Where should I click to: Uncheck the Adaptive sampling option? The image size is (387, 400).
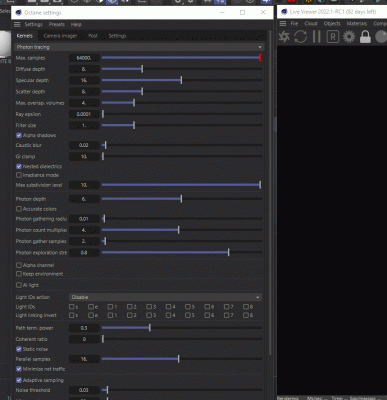[x=19, y=380]
